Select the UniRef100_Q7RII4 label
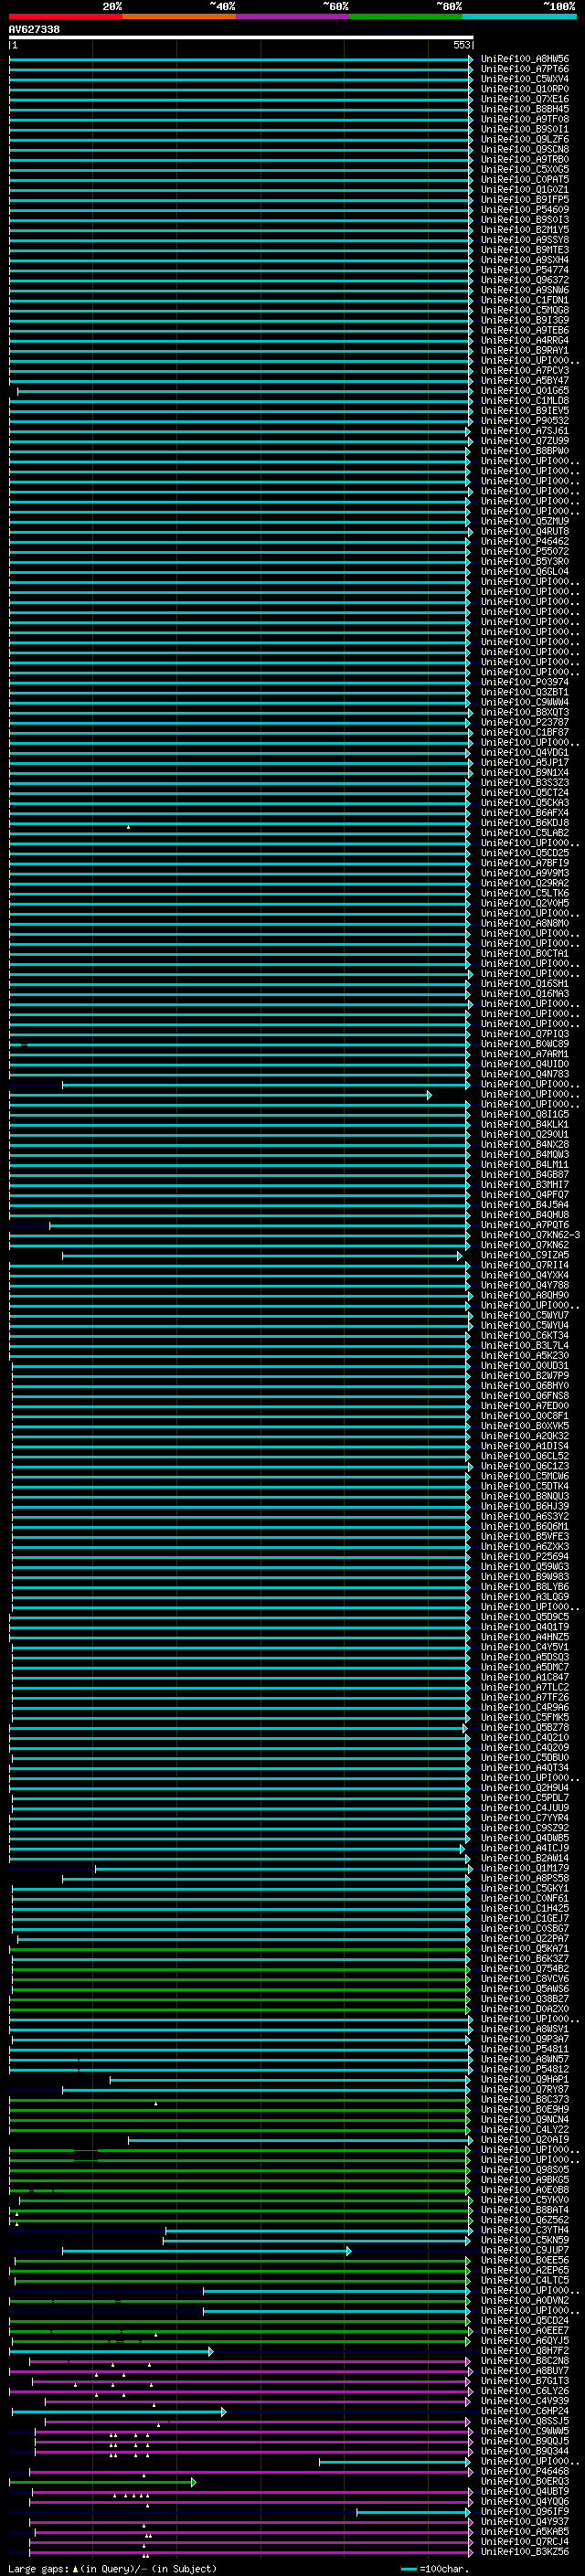This screenshot has width=585, height=2576. (x=525, y=1265)
